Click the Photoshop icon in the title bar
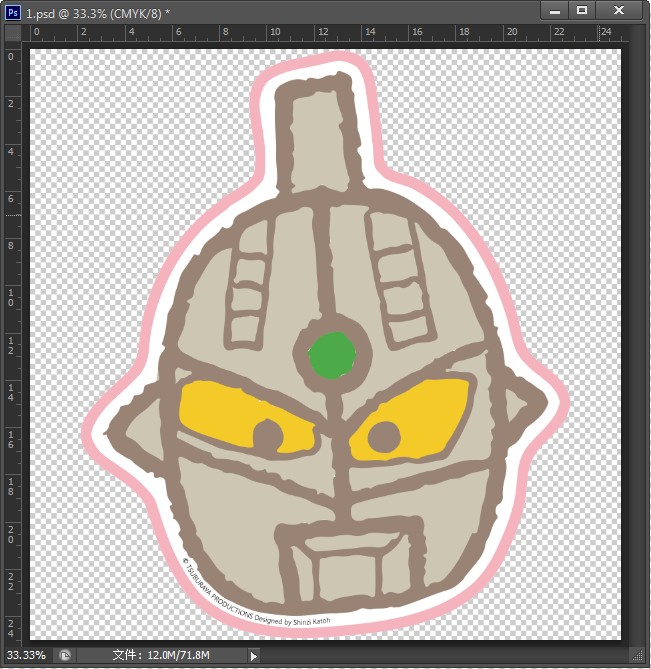This screenshot has width=651, height=669. coord(13,11)
